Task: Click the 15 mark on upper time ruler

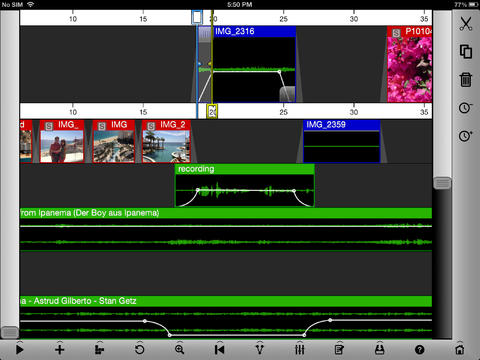Action: point(143,19)
